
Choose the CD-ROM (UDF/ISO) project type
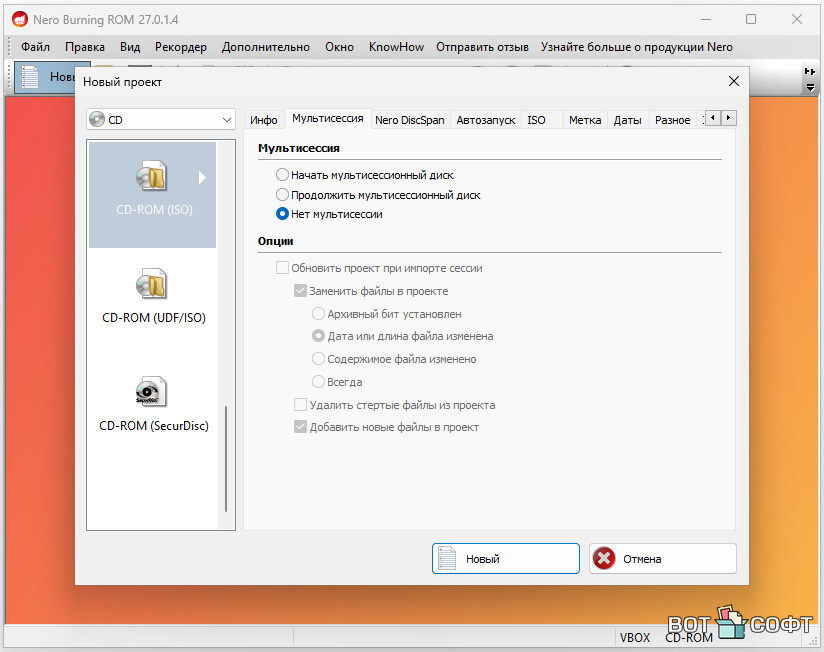pos(153,286)
